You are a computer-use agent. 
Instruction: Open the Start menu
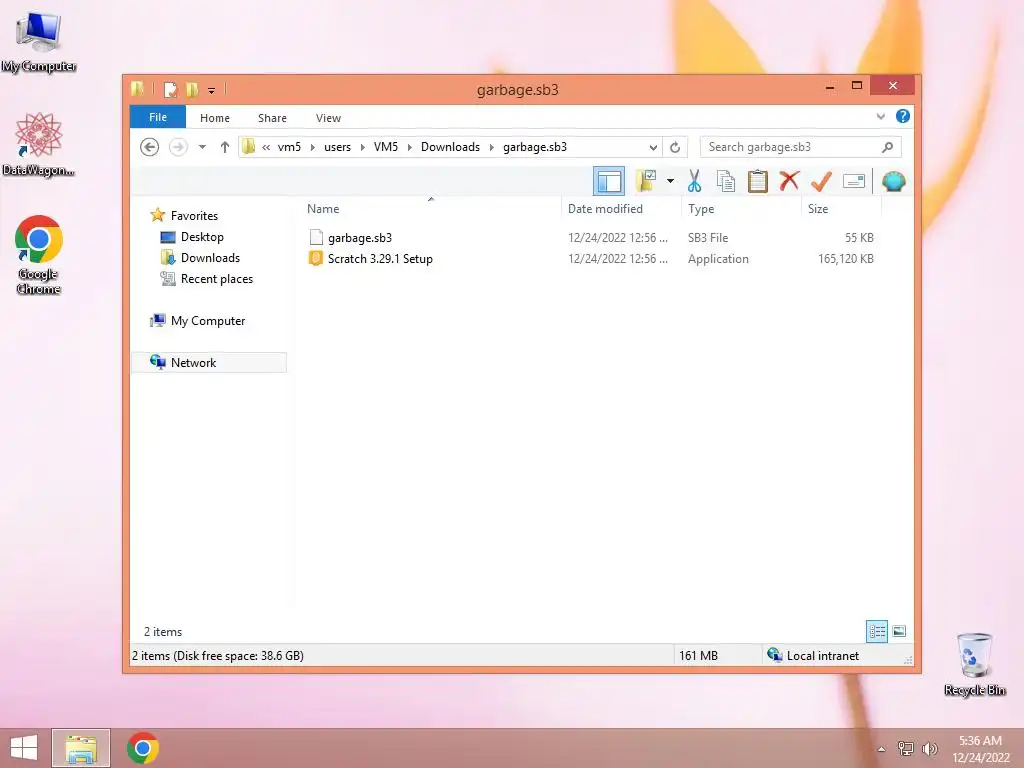tap(24, 748)
